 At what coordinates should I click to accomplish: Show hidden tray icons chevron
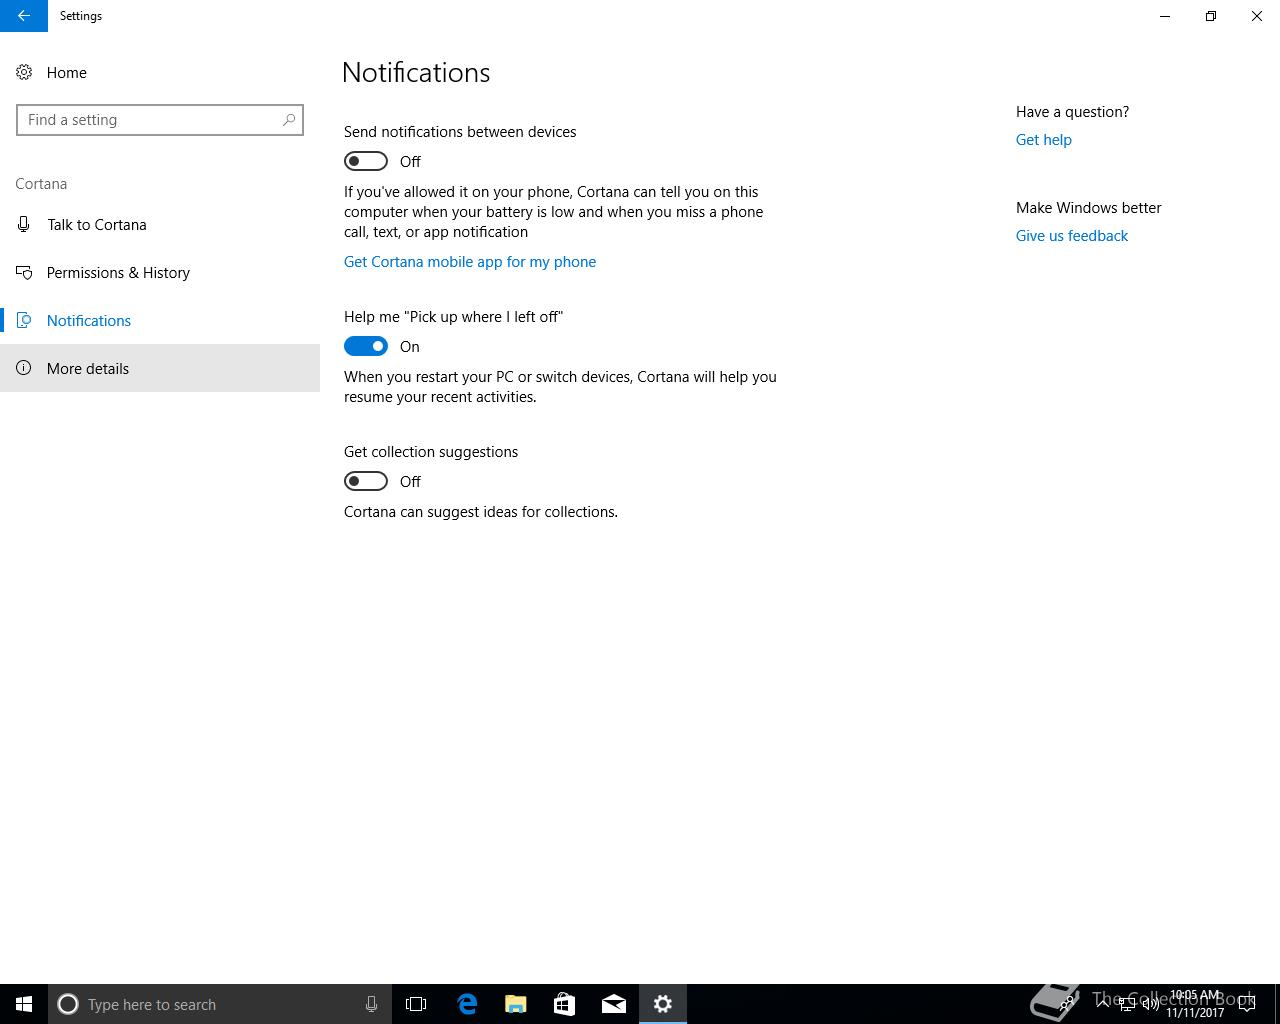(x=1103, y=1004)
